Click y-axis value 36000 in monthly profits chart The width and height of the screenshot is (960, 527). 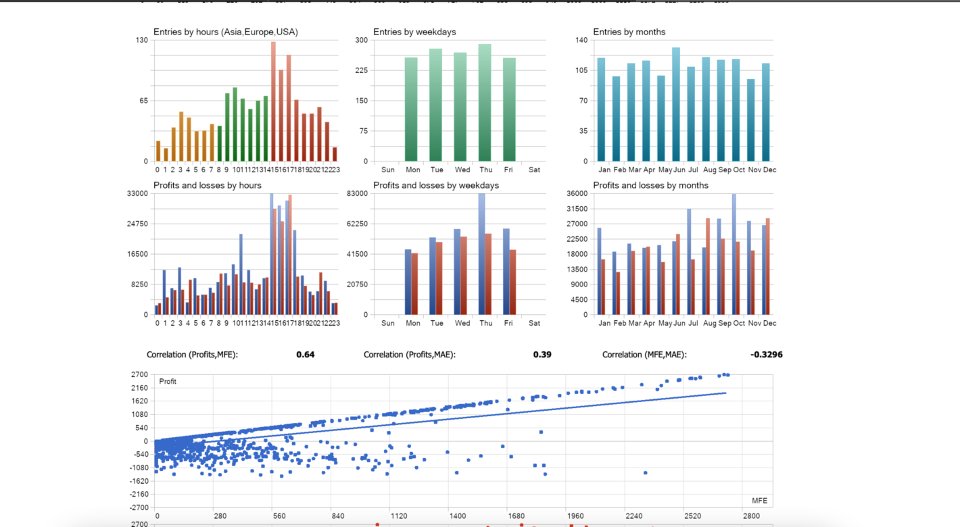pos(577,193)
